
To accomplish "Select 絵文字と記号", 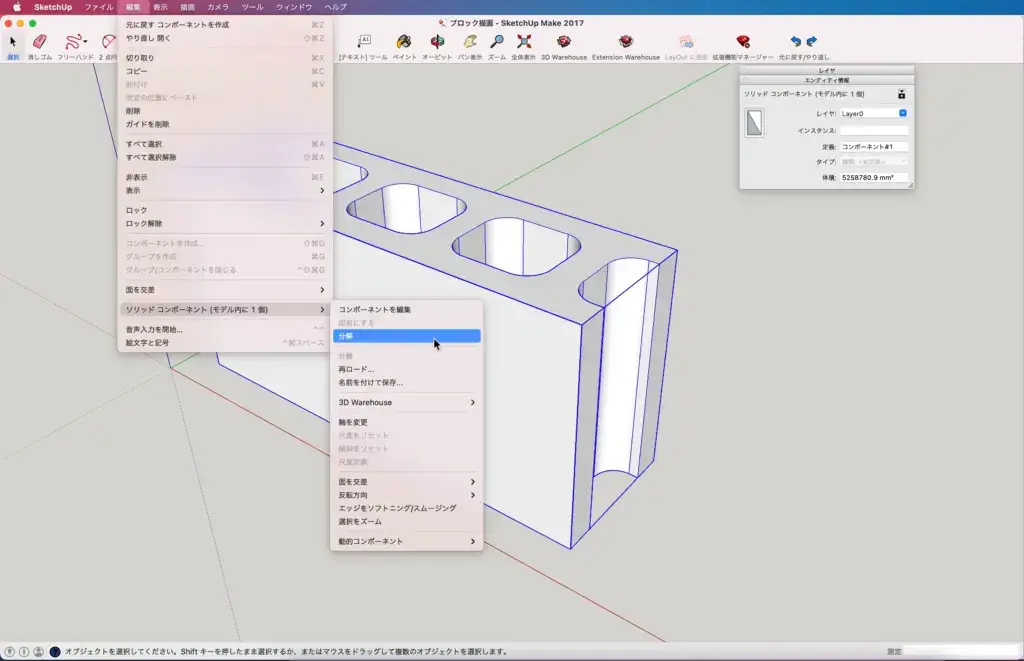I will (x=224, y=342).
